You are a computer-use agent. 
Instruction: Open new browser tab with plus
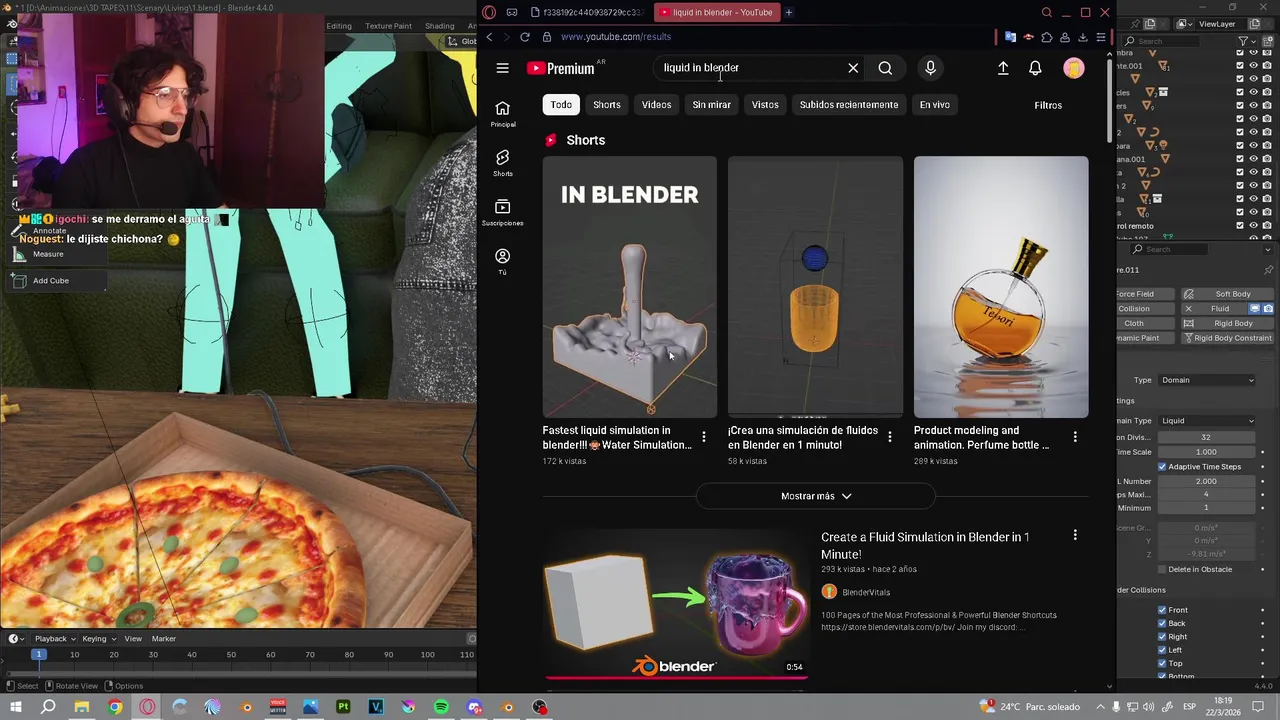coord(789,12)
